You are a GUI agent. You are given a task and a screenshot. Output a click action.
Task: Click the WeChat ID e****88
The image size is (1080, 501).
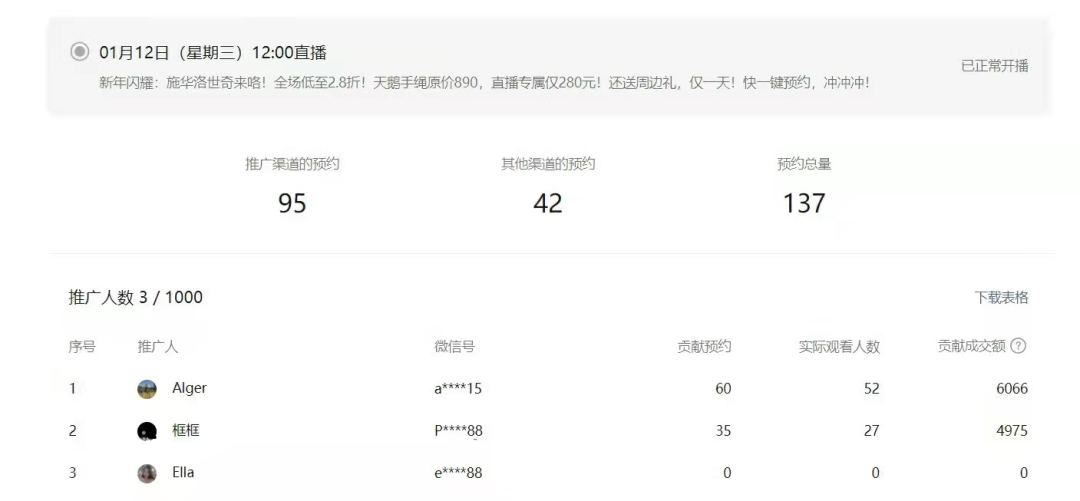(458, 473)
